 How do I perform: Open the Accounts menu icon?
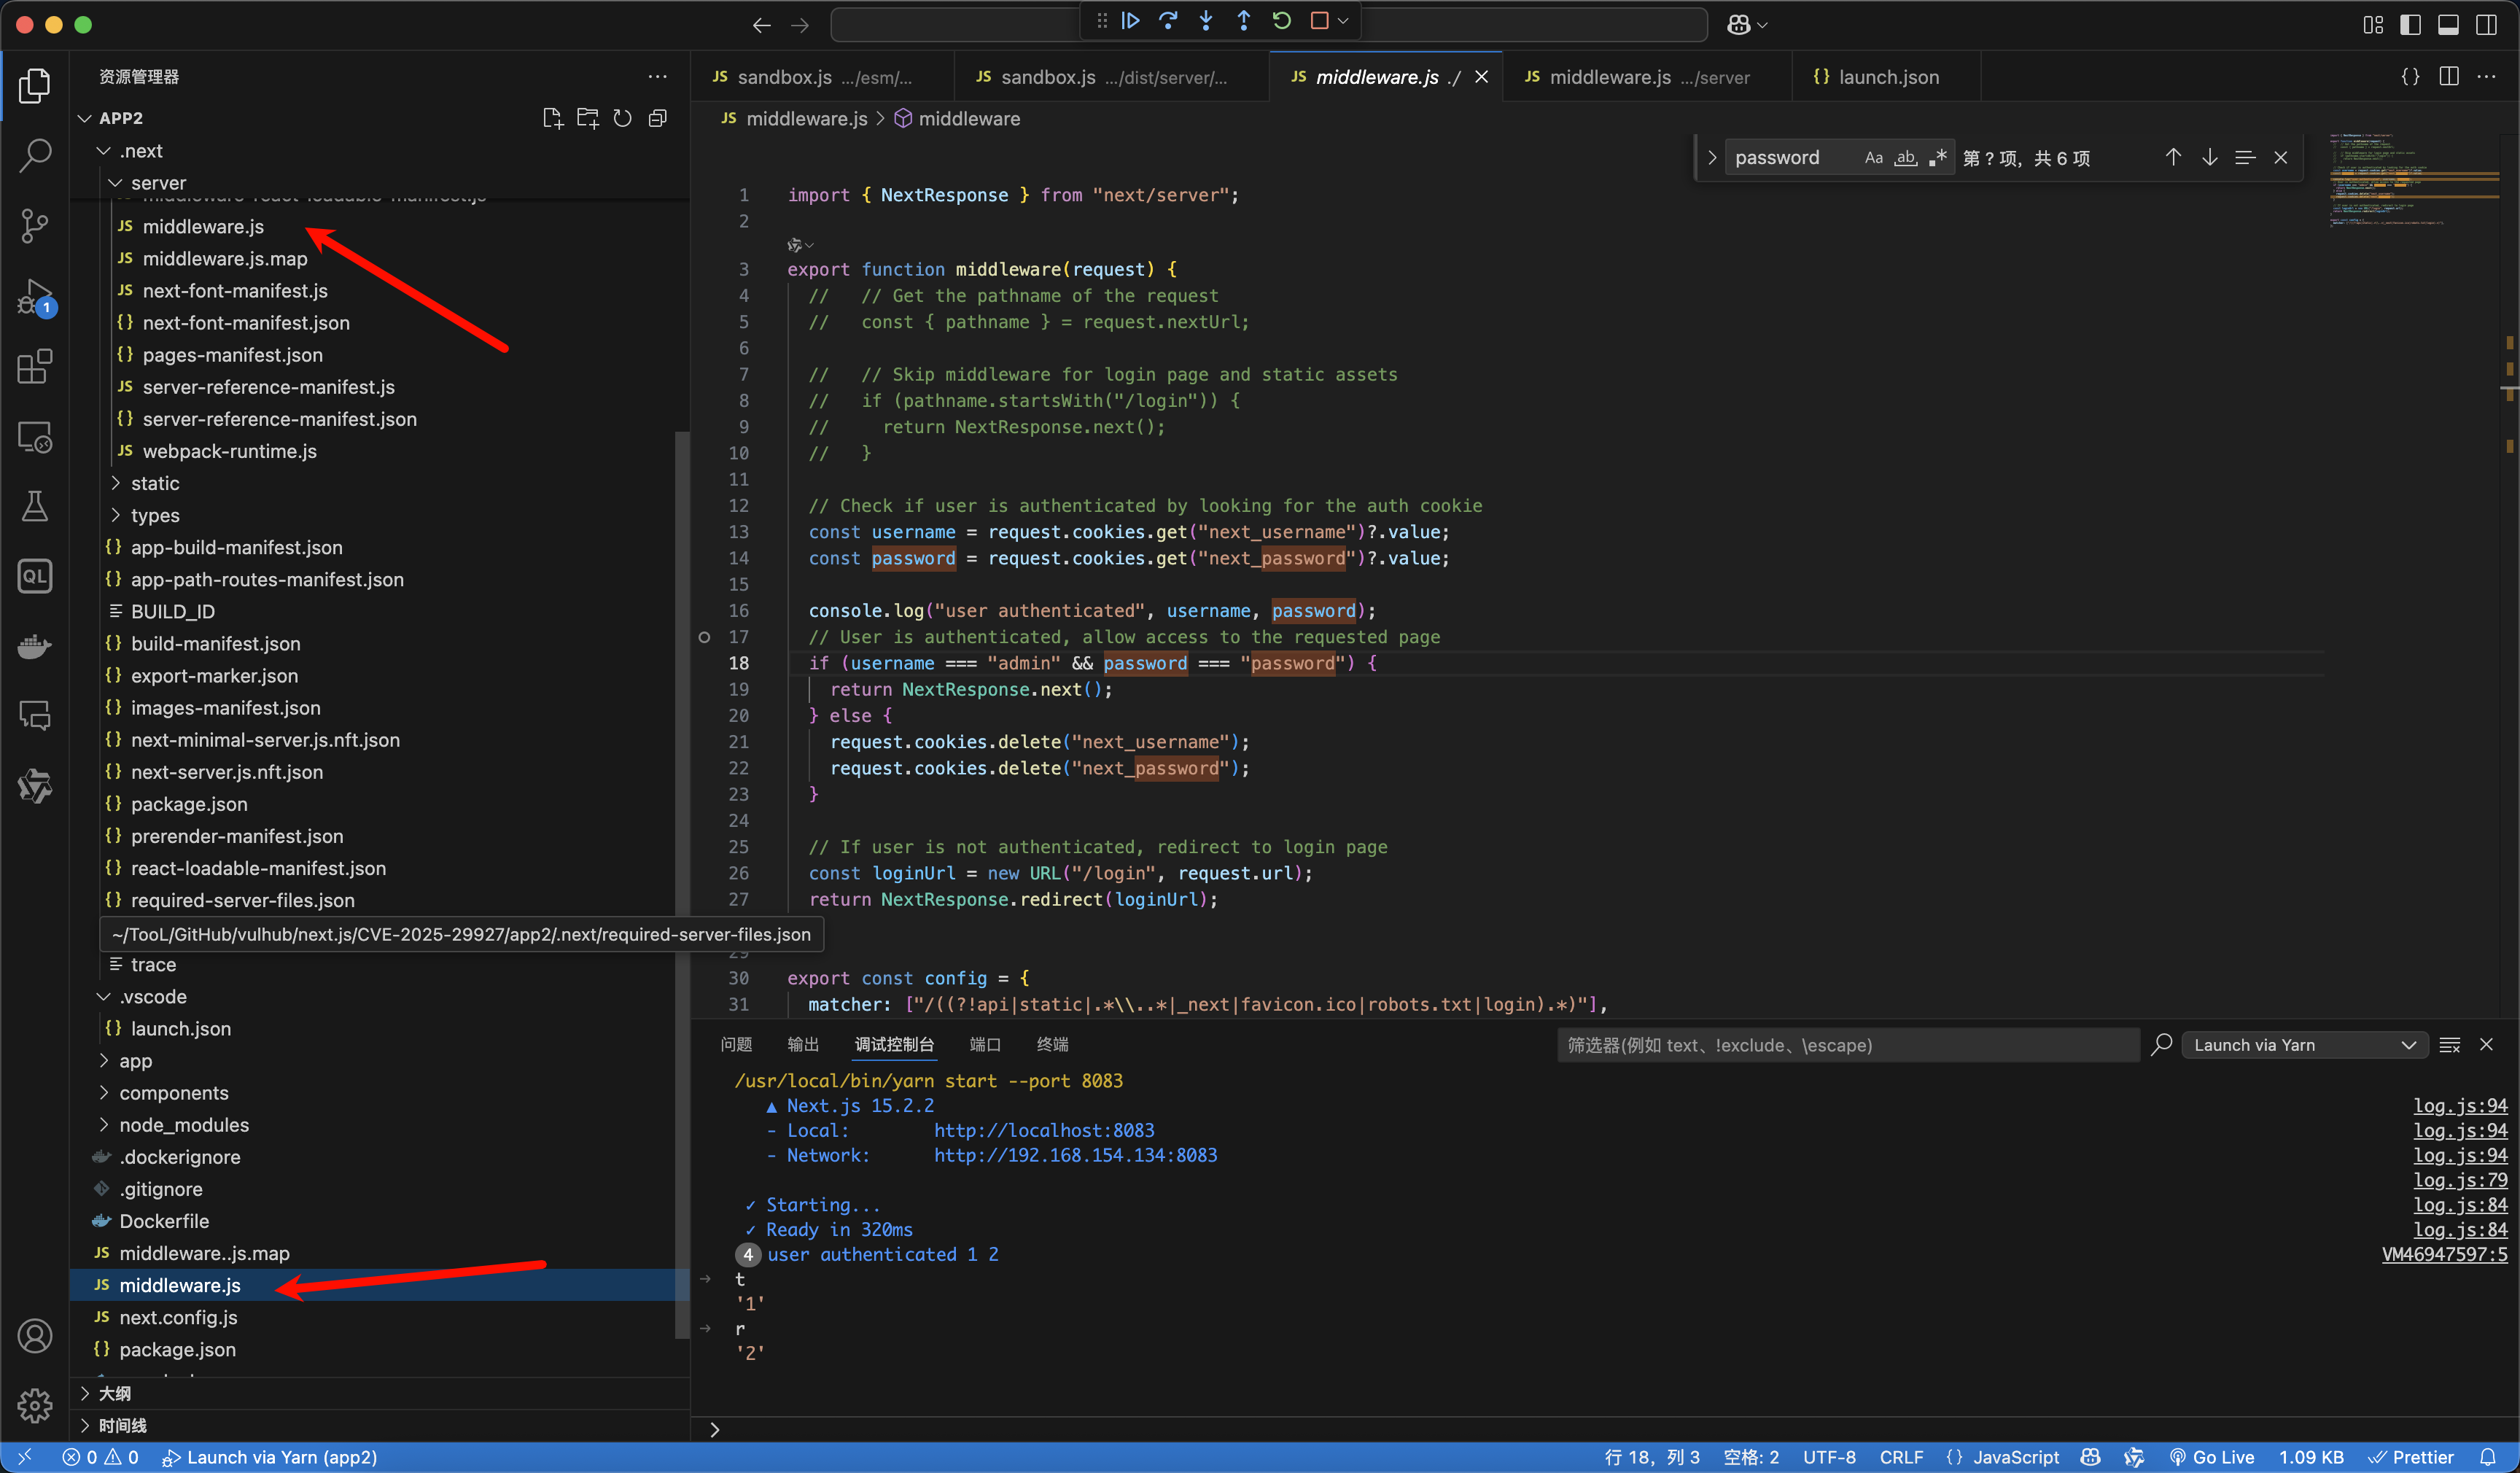point(35,1336)
